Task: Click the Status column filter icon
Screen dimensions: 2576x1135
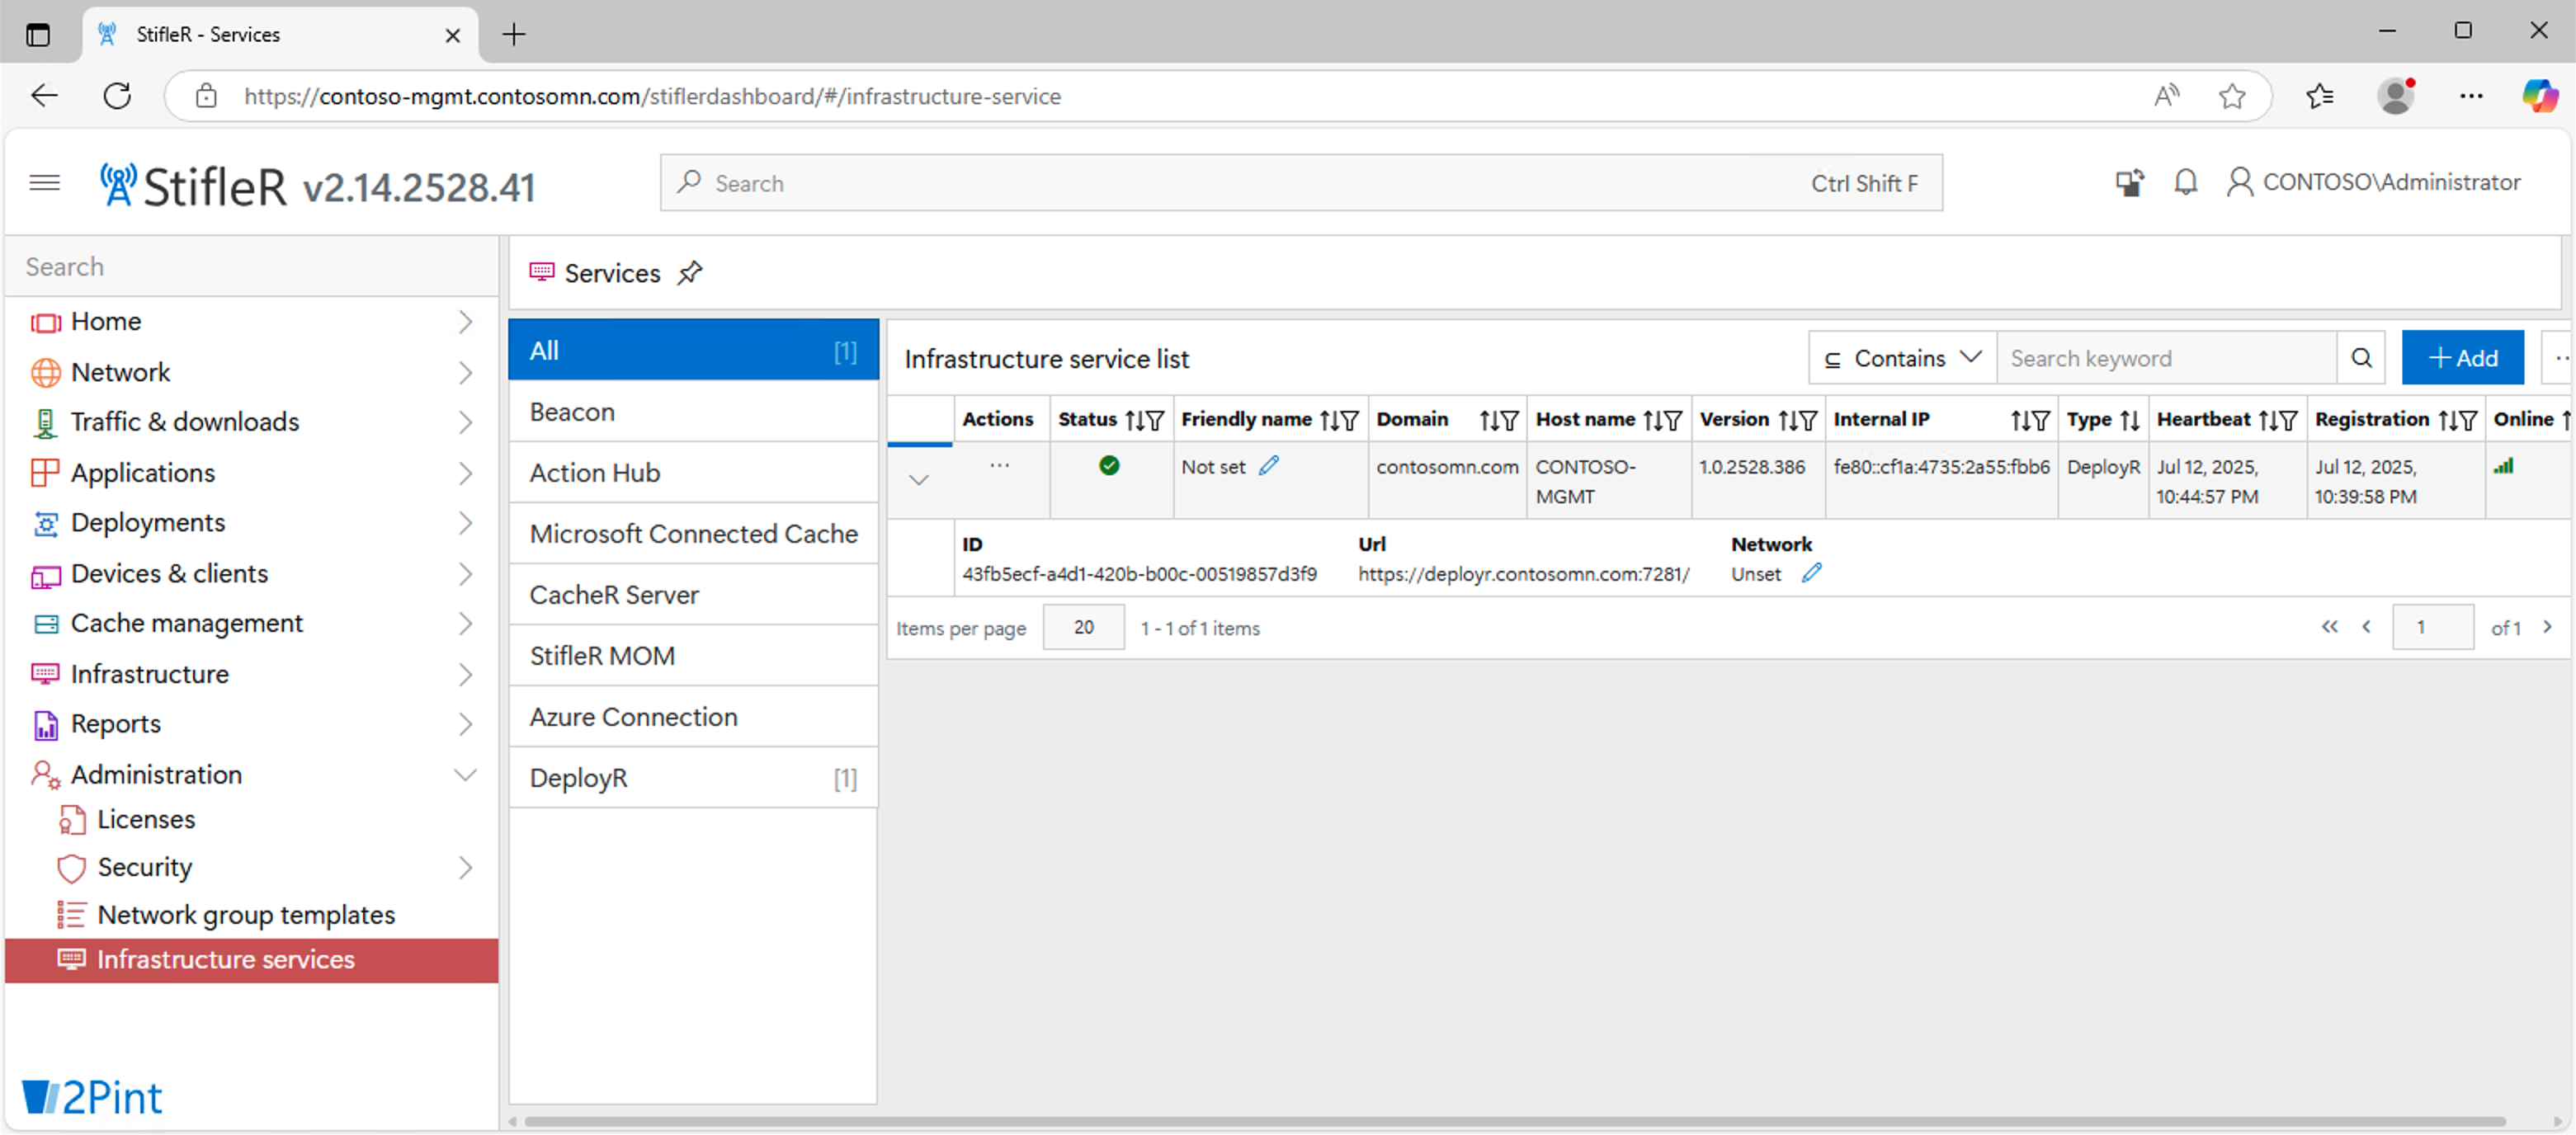Action: coord(1155,420)
